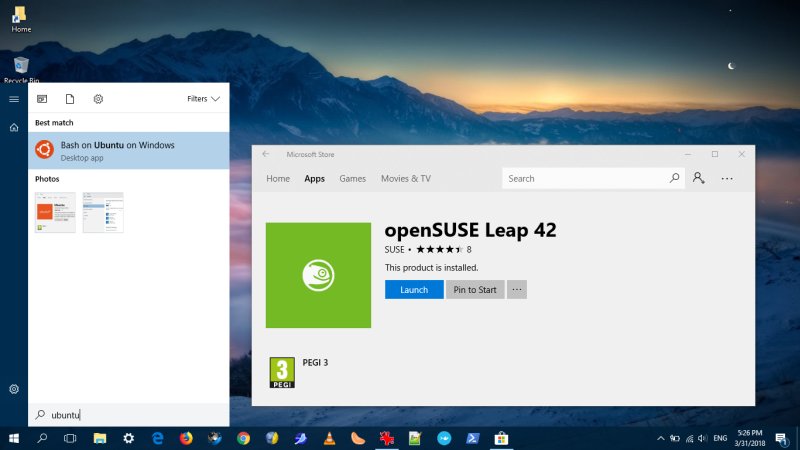Click Pin to Start button

475,289
